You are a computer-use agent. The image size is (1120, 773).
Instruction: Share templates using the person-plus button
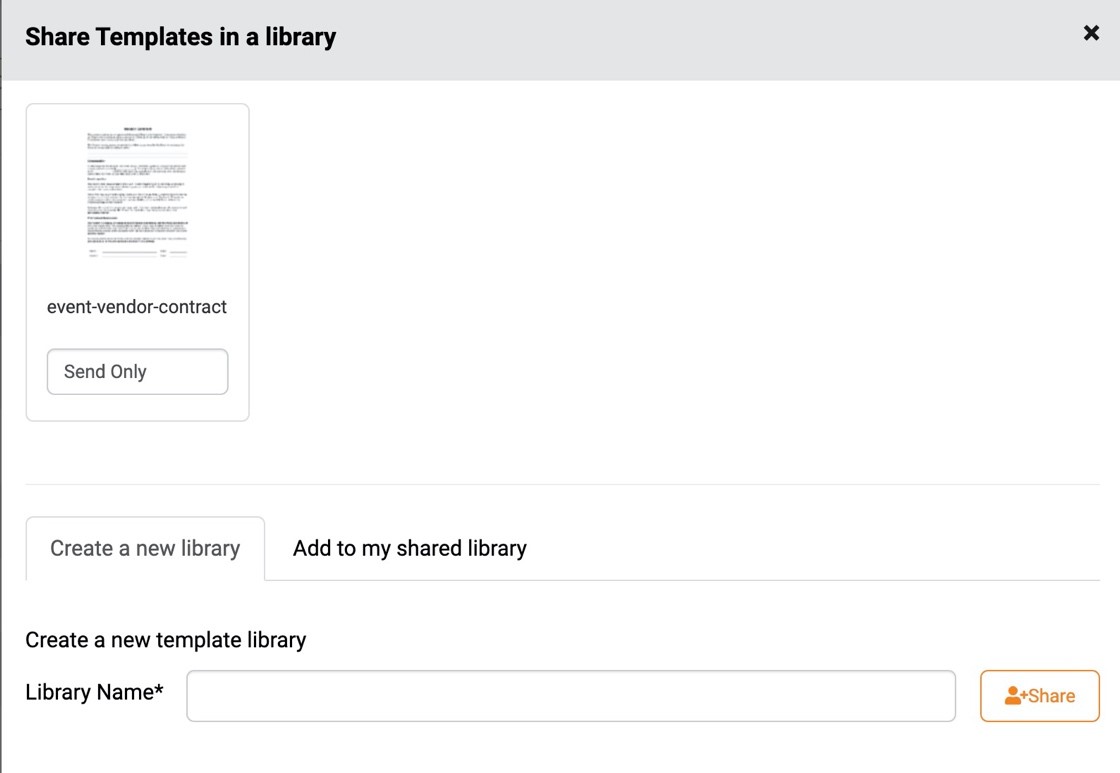[x=1039, y=696]
